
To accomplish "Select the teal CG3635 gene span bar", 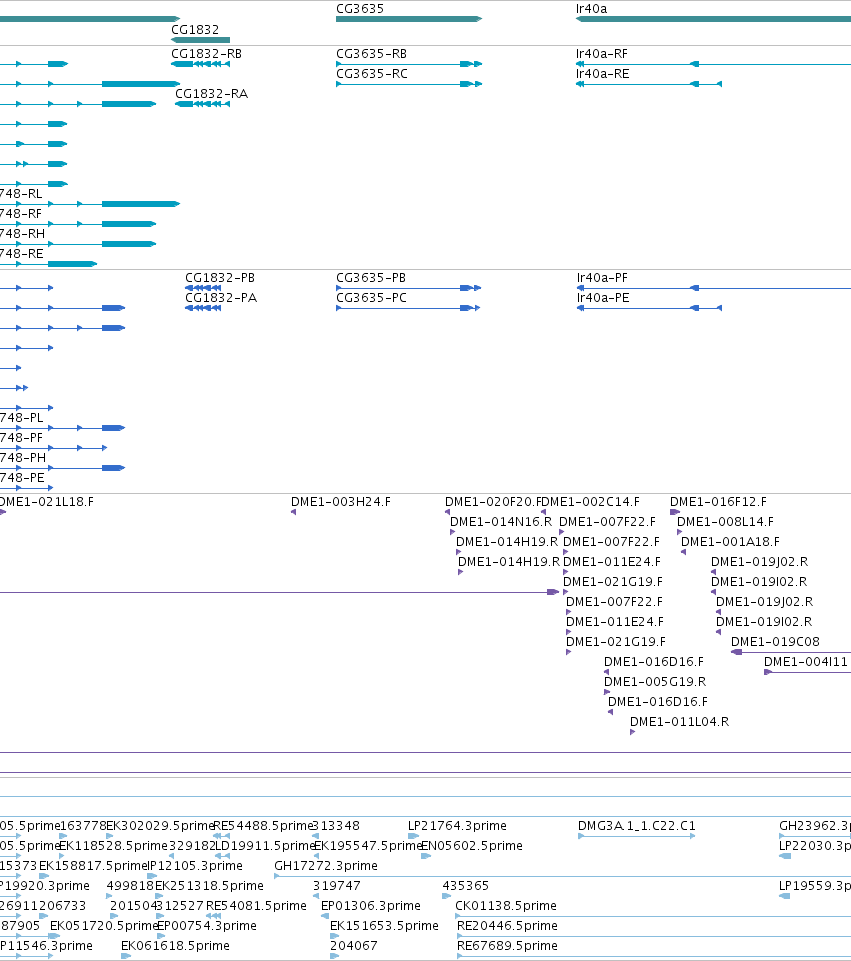I will click(x=409, y=19).
